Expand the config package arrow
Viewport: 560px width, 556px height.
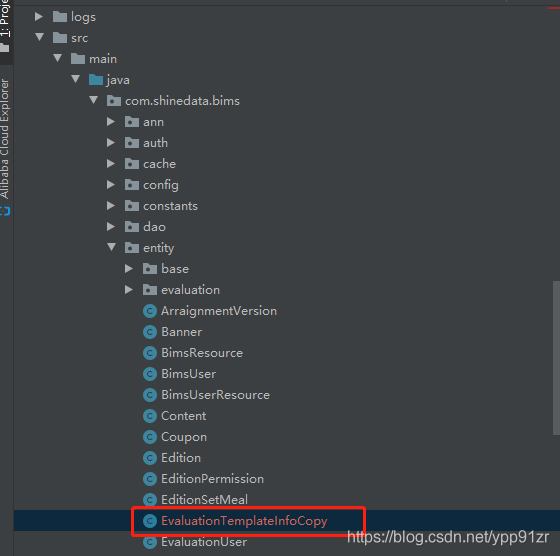[111, 185]
